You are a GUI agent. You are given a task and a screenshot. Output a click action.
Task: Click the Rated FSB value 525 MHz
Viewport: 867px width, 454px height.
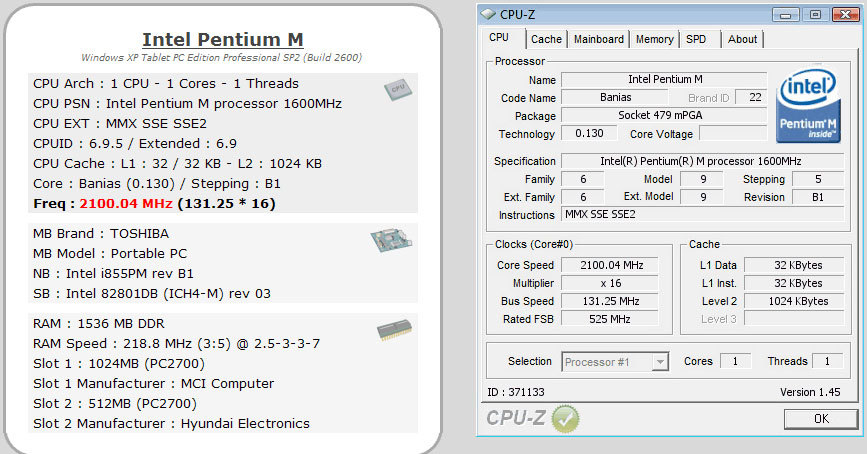coord(610,319)
